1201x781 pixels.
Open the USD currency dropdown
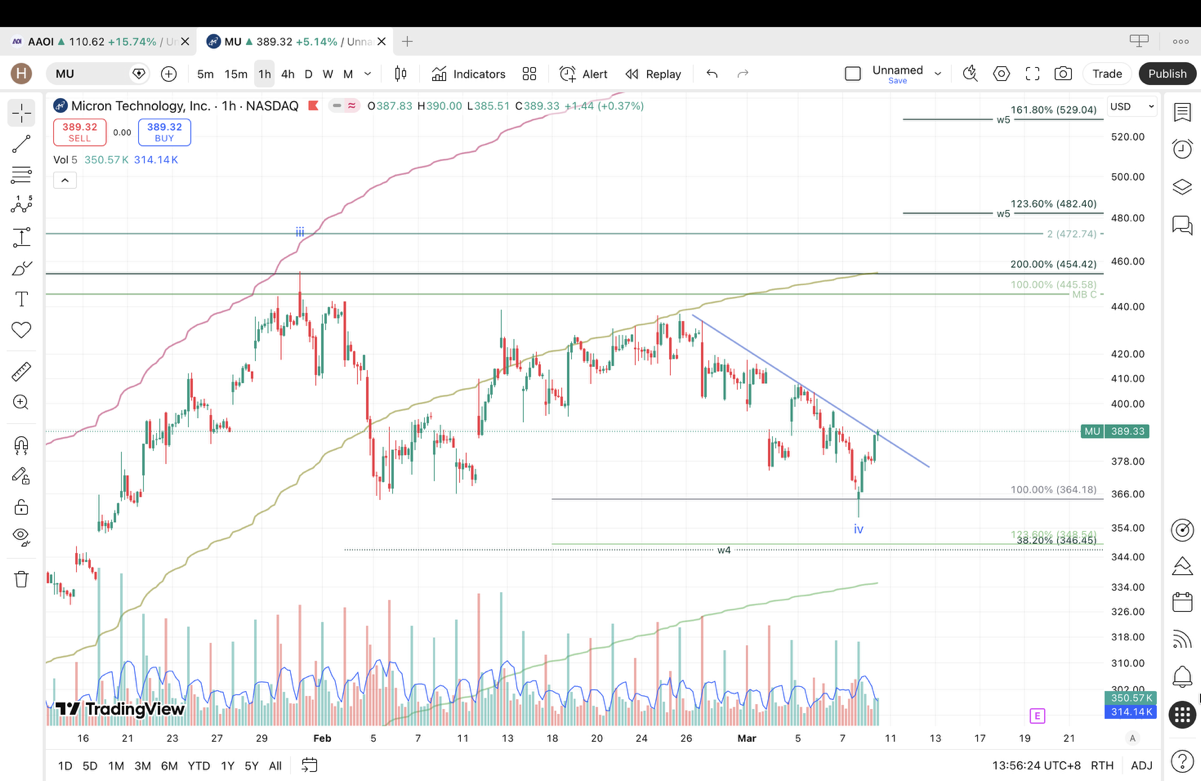point(1131,107)
